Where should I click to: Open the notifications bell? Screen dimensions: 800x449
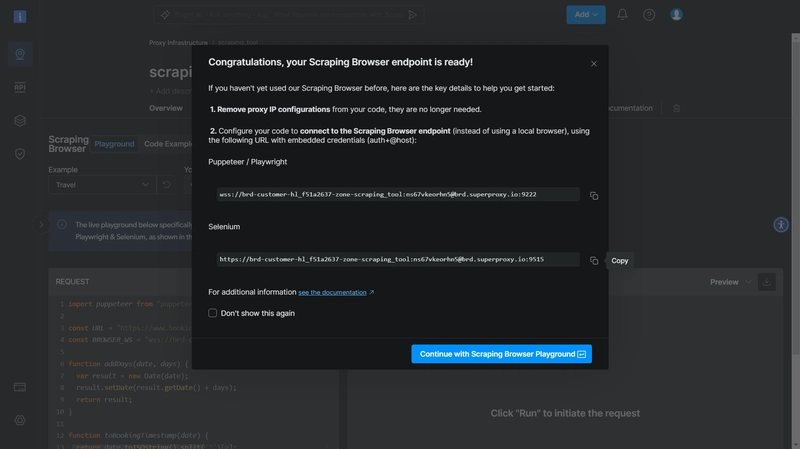pyautogui.click(x=622, y=15)
